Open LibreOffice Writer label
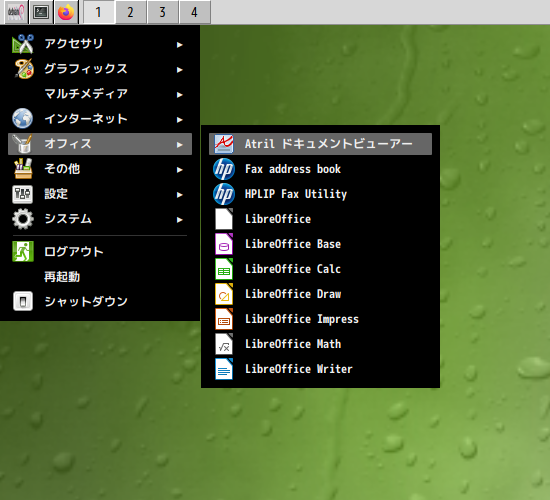The width and height of the screenshot is (550, 500). 299,369
